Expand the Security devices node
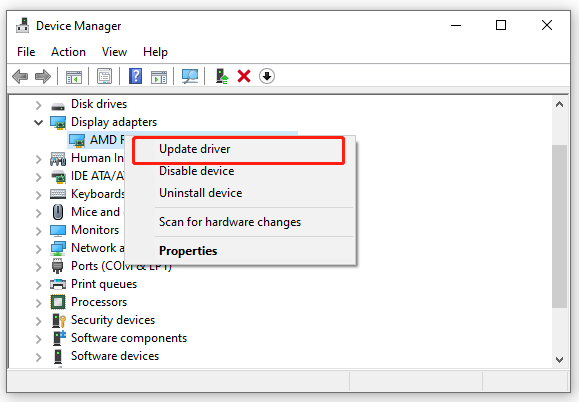 [38, 321]
